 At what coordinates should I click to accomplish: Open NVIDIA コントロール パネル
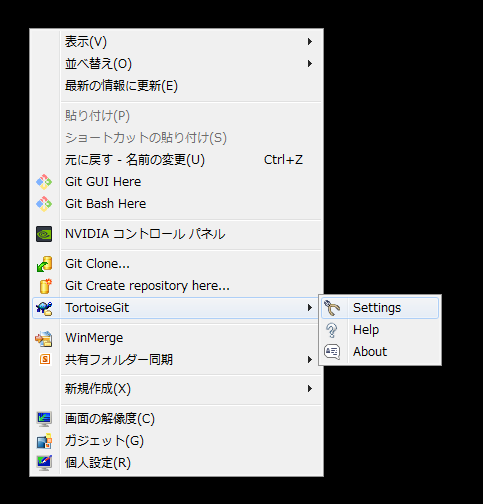(x=177, y=234)
